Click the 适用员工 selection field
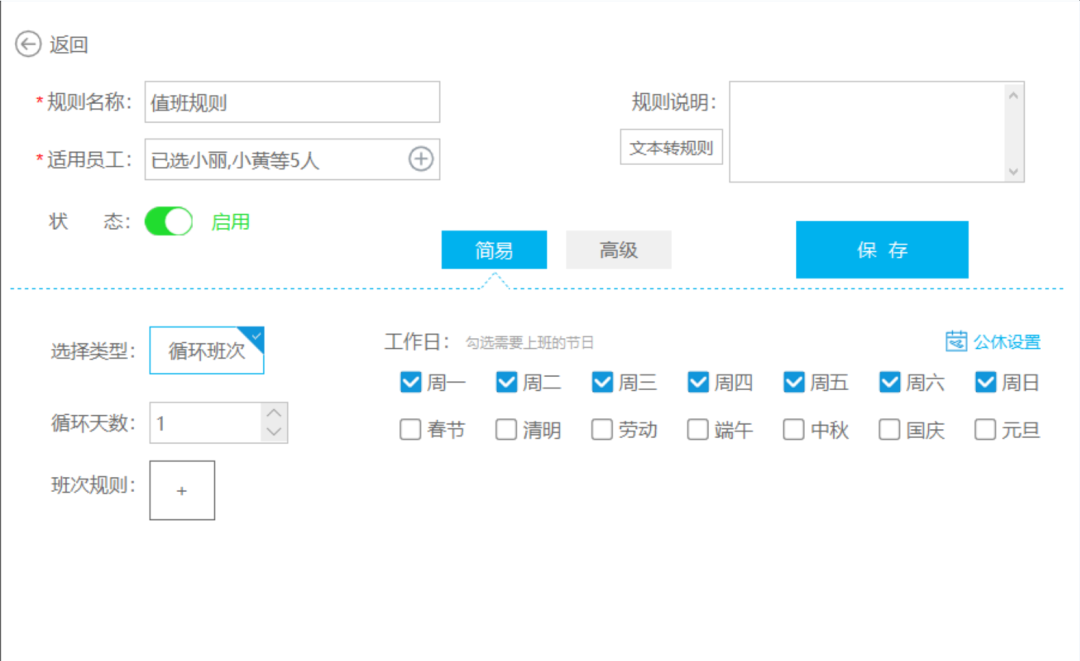Viewport: 1080px width, 661px height. [x=292, y=159]
